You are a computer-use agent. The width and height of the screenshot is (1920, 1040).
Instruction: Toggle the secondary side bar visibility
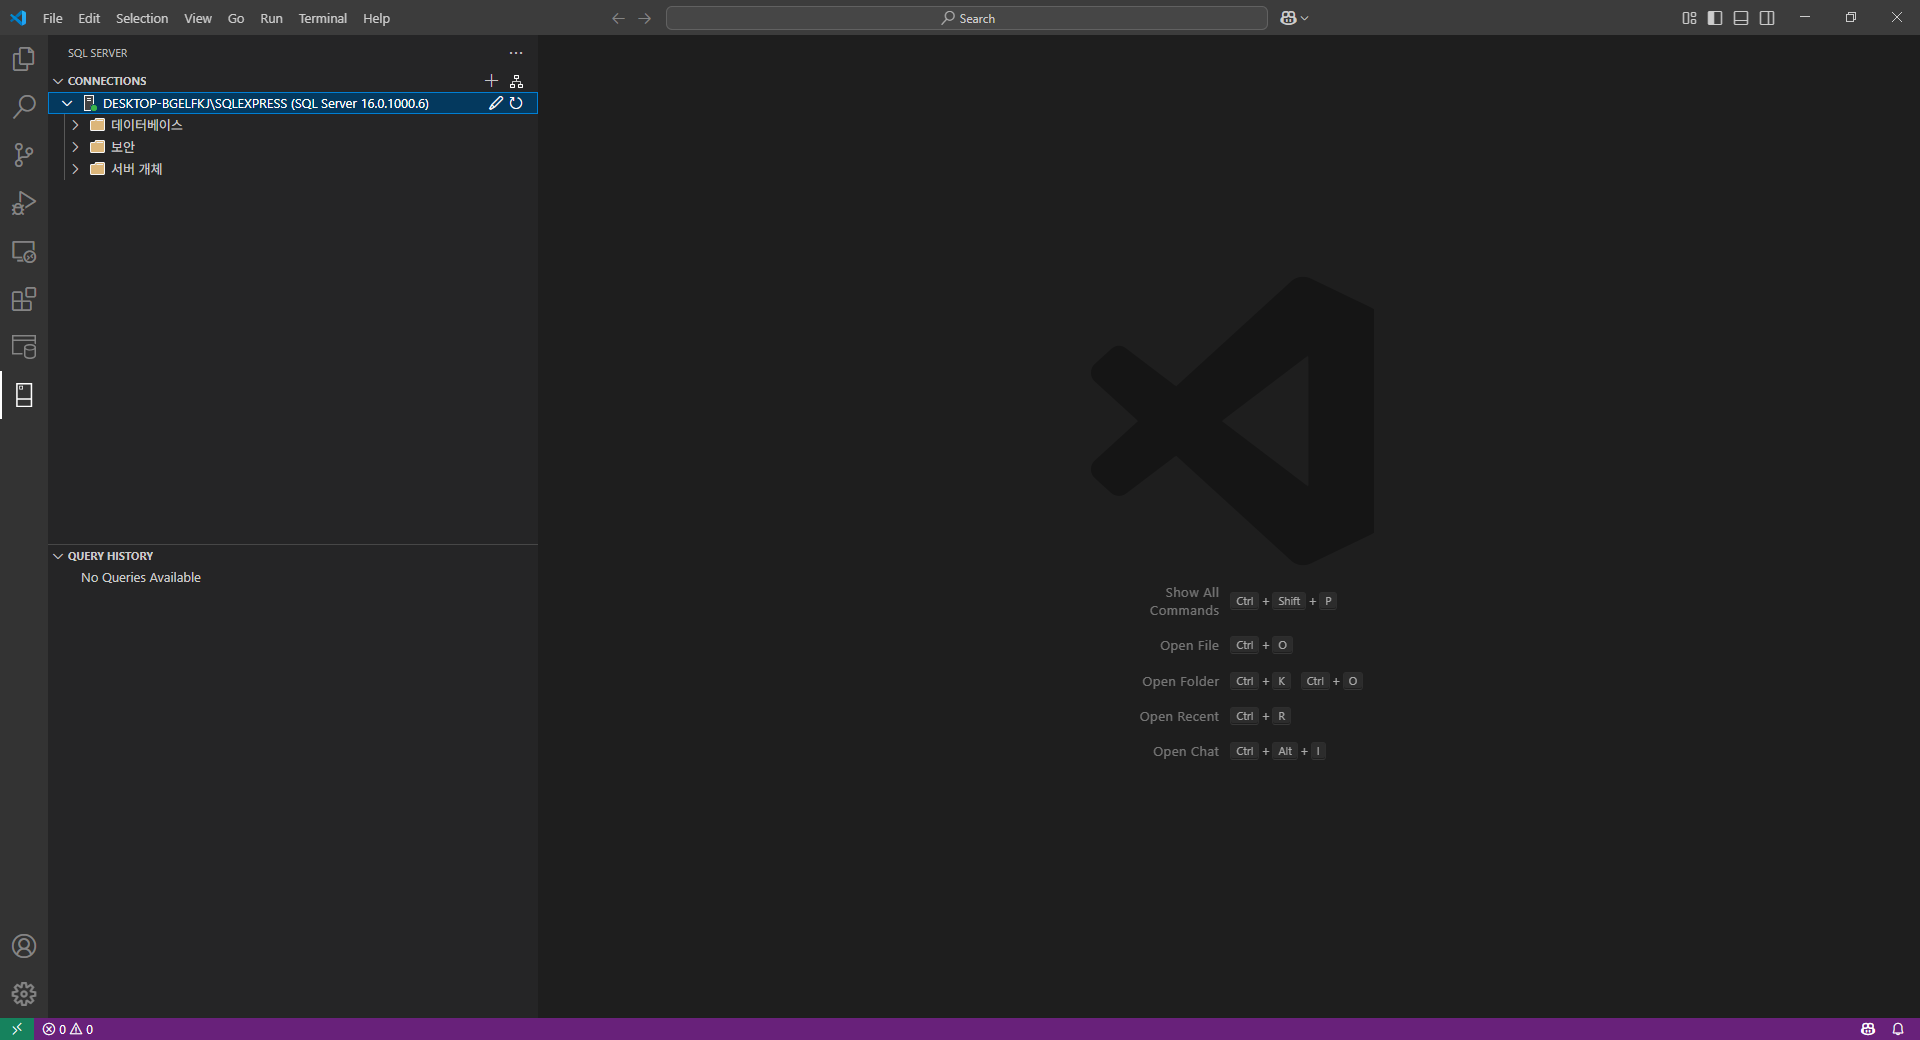pyautogui.click(x=1767, y=18)
